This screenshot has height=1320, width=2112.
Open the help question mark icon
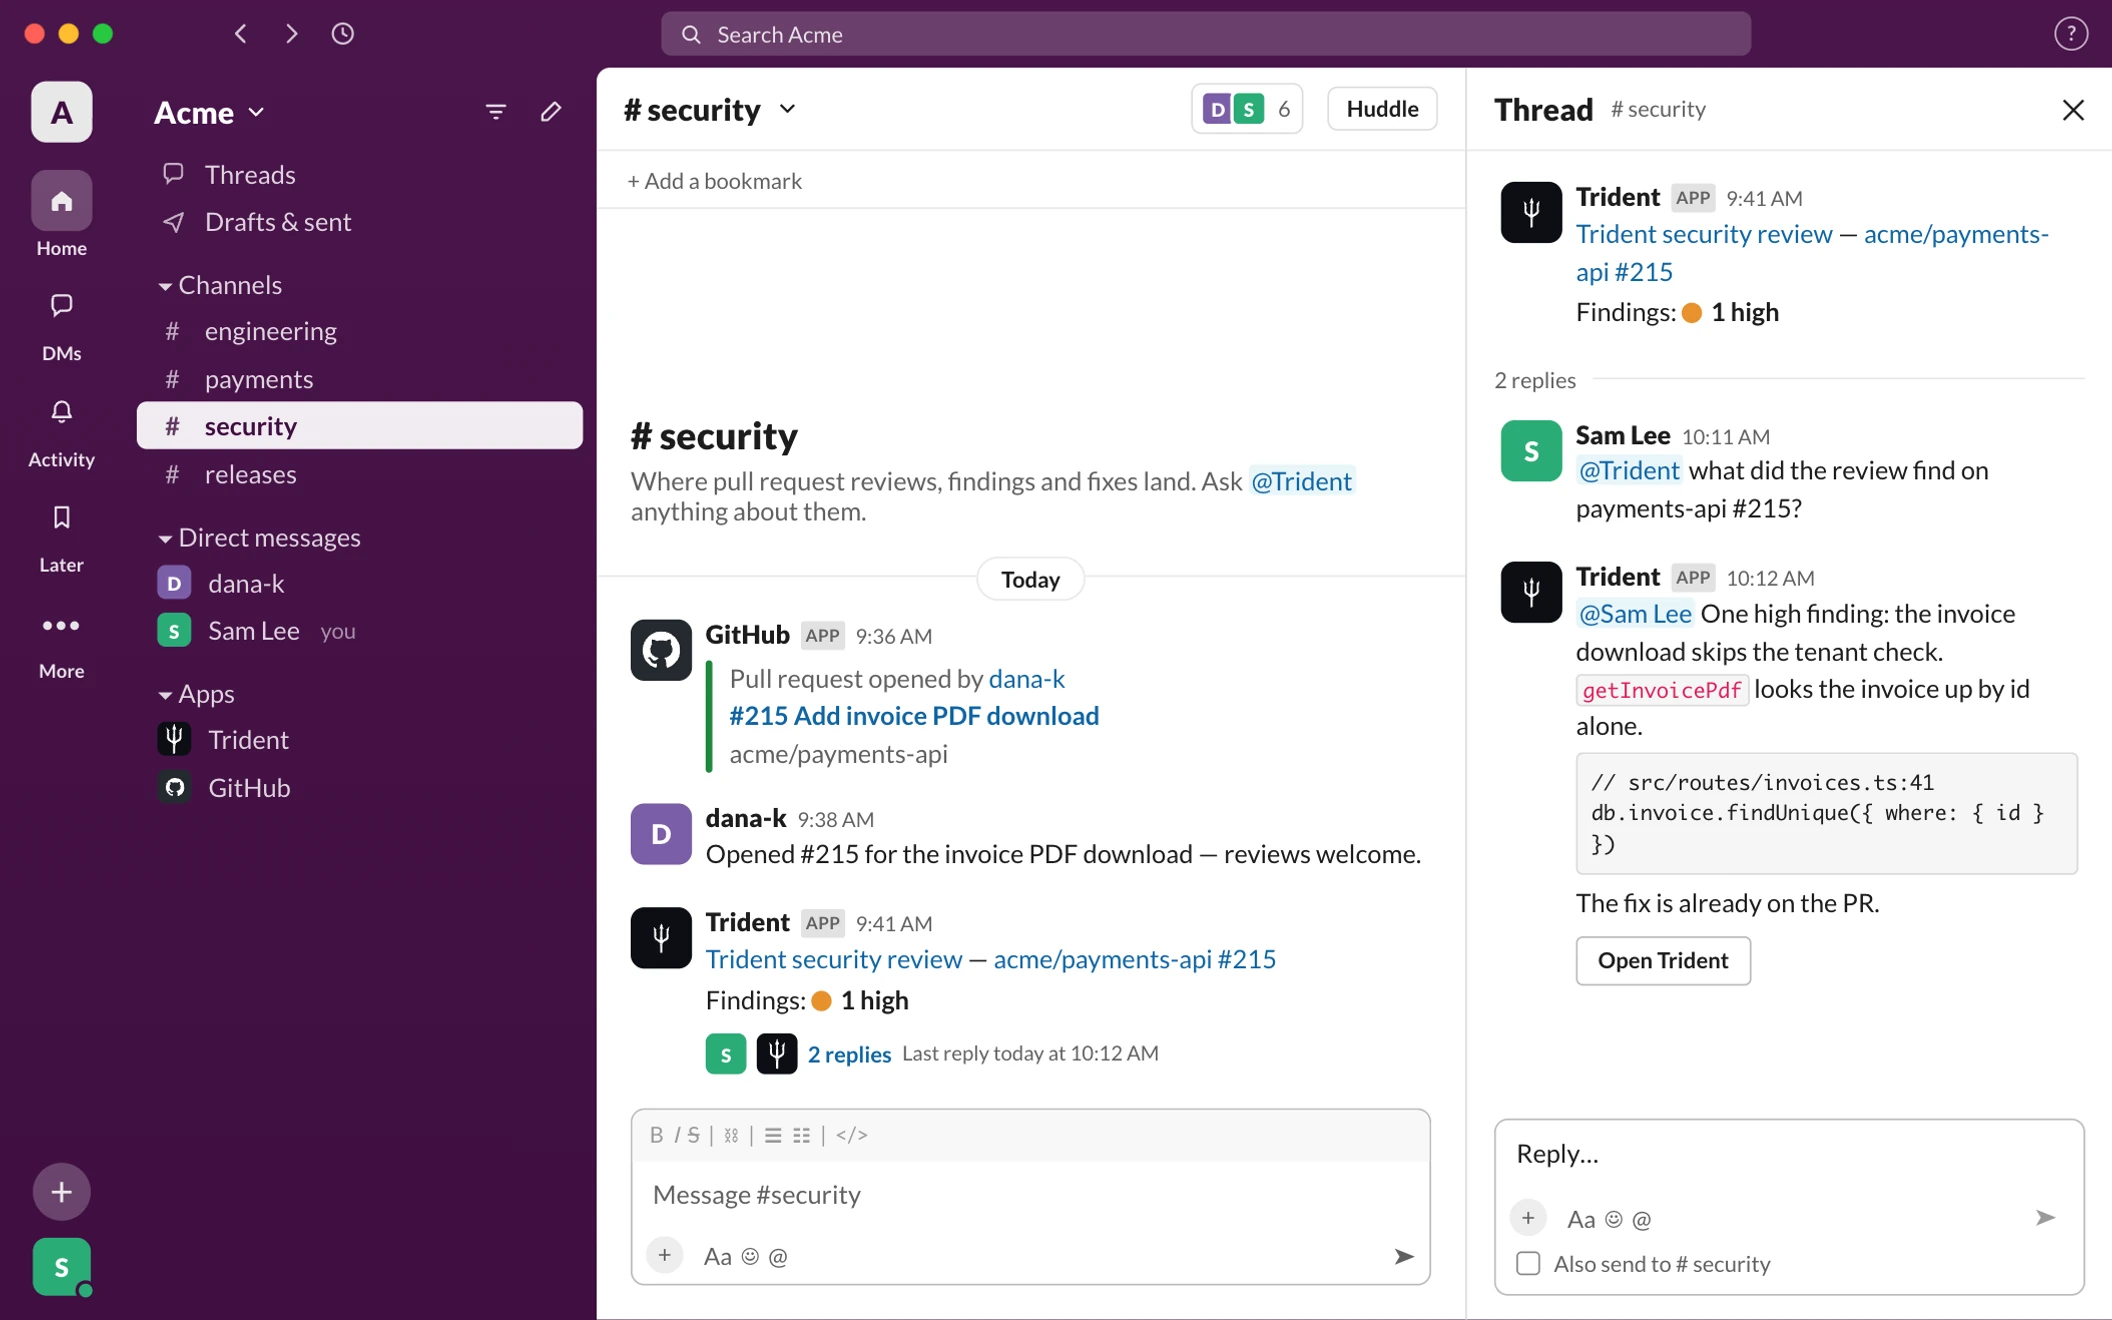[2071, 34]
